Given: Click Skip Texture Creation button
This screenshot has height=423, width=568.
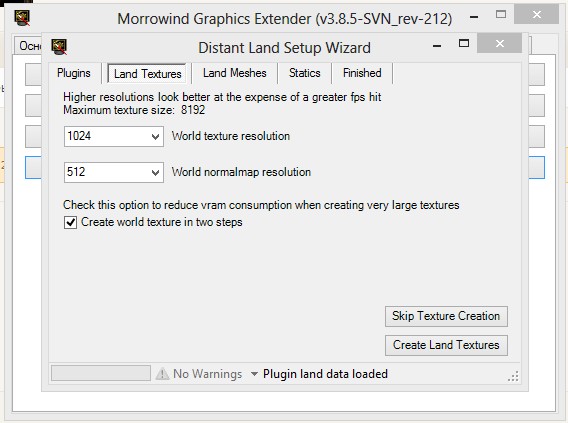Looking at the screenshot, I should pyautogui.click(x=446, y=316).
